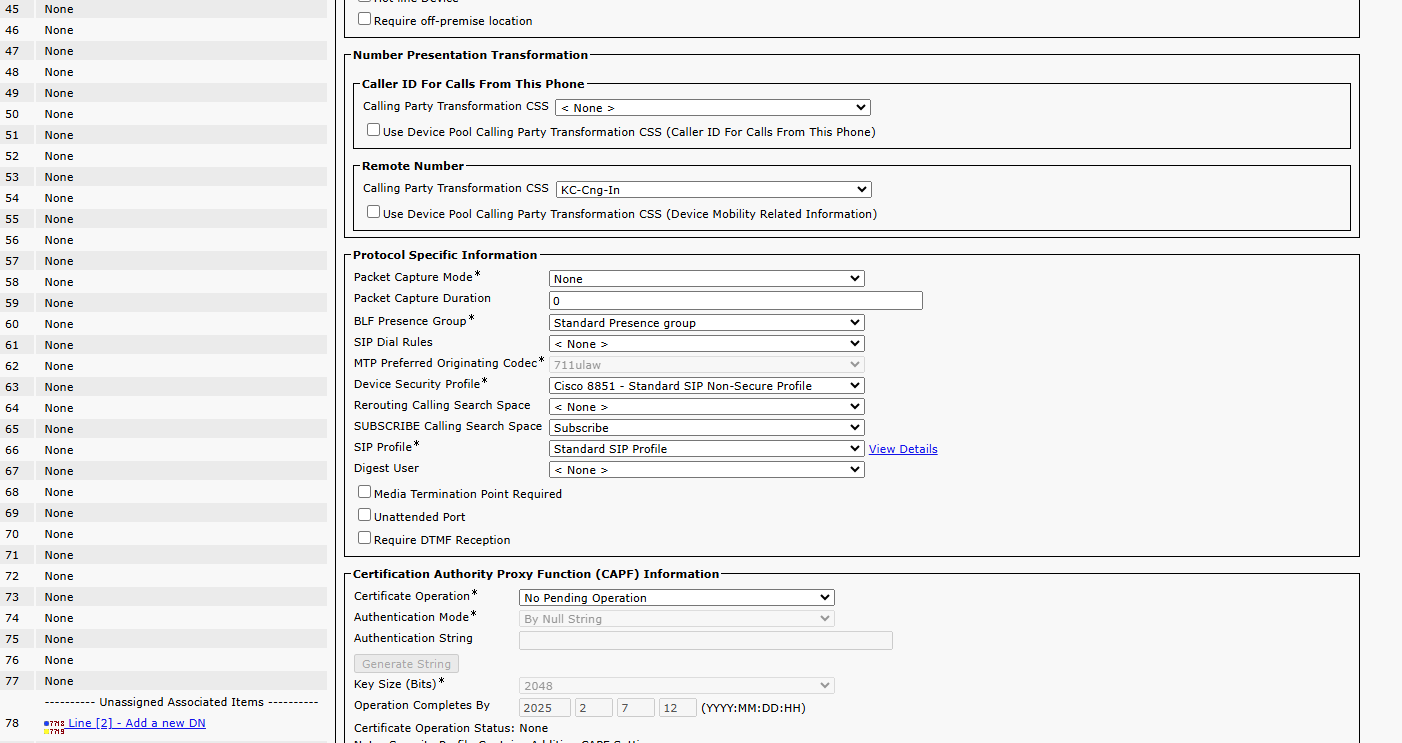
Task: Toggle Unattended Port checkbox
Action: coord(364,515)
